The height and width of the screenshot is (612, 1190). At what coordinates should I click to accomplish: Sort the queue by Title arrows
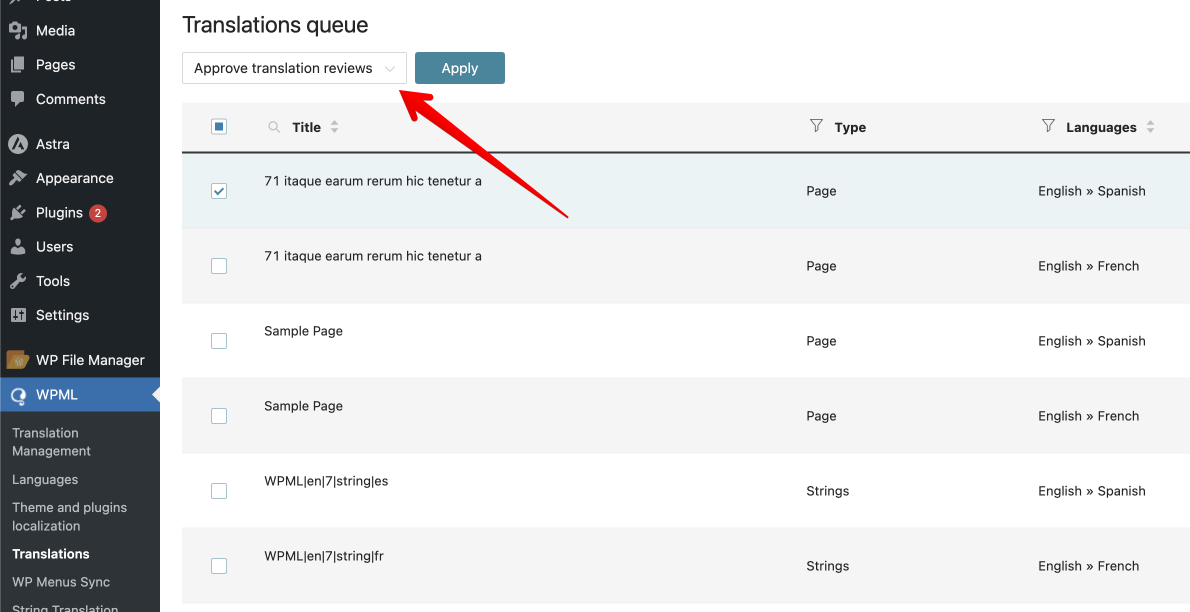click(335, 127)
